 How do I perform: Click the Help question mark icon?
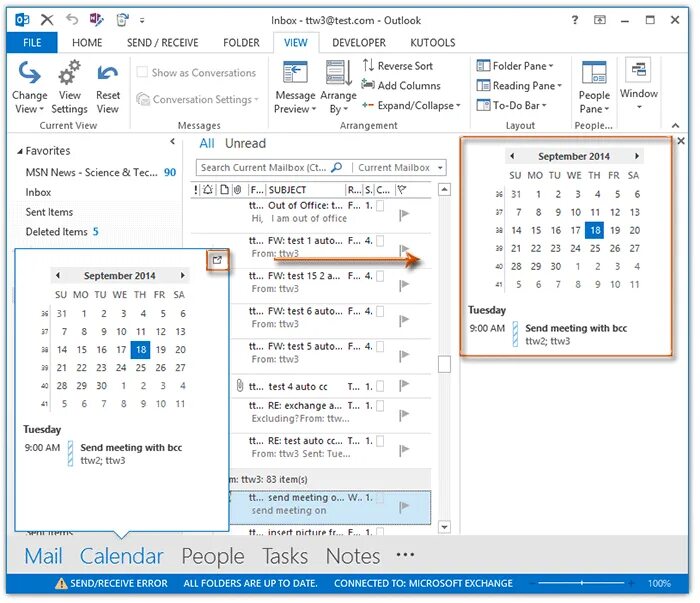(575, 20)
